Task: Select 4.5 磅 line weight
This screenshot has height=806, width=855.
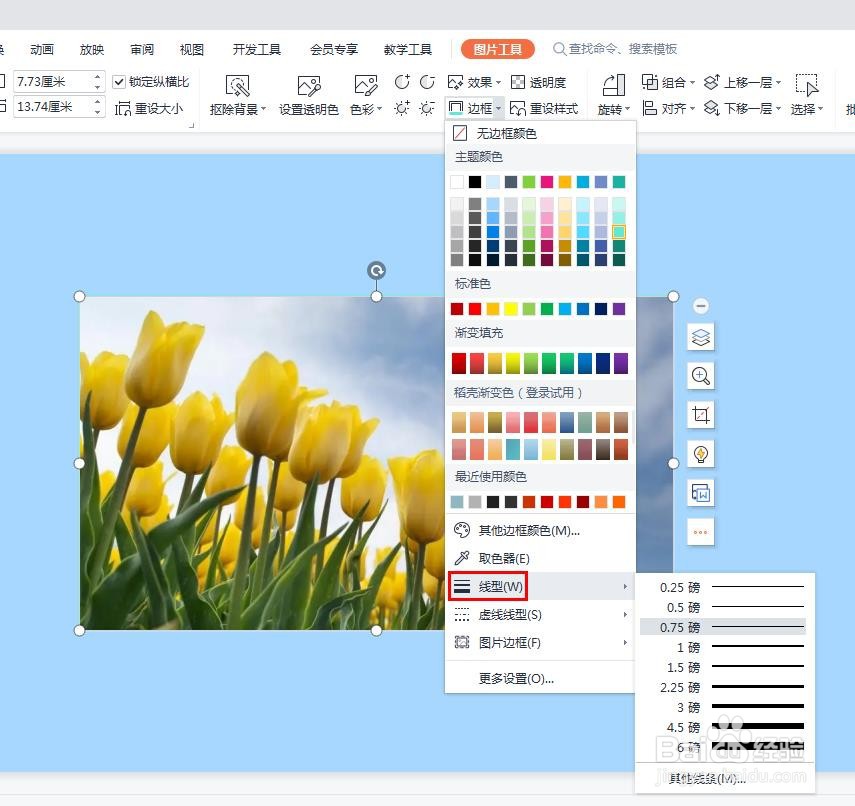Action: 724,727
